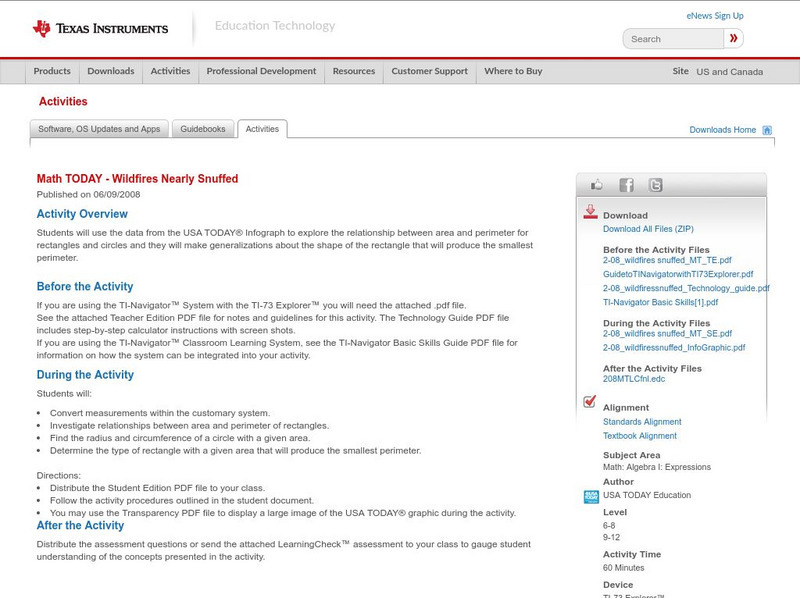Open the Where to Buy menu
800x598 pixels.
[x=513, y=71]
